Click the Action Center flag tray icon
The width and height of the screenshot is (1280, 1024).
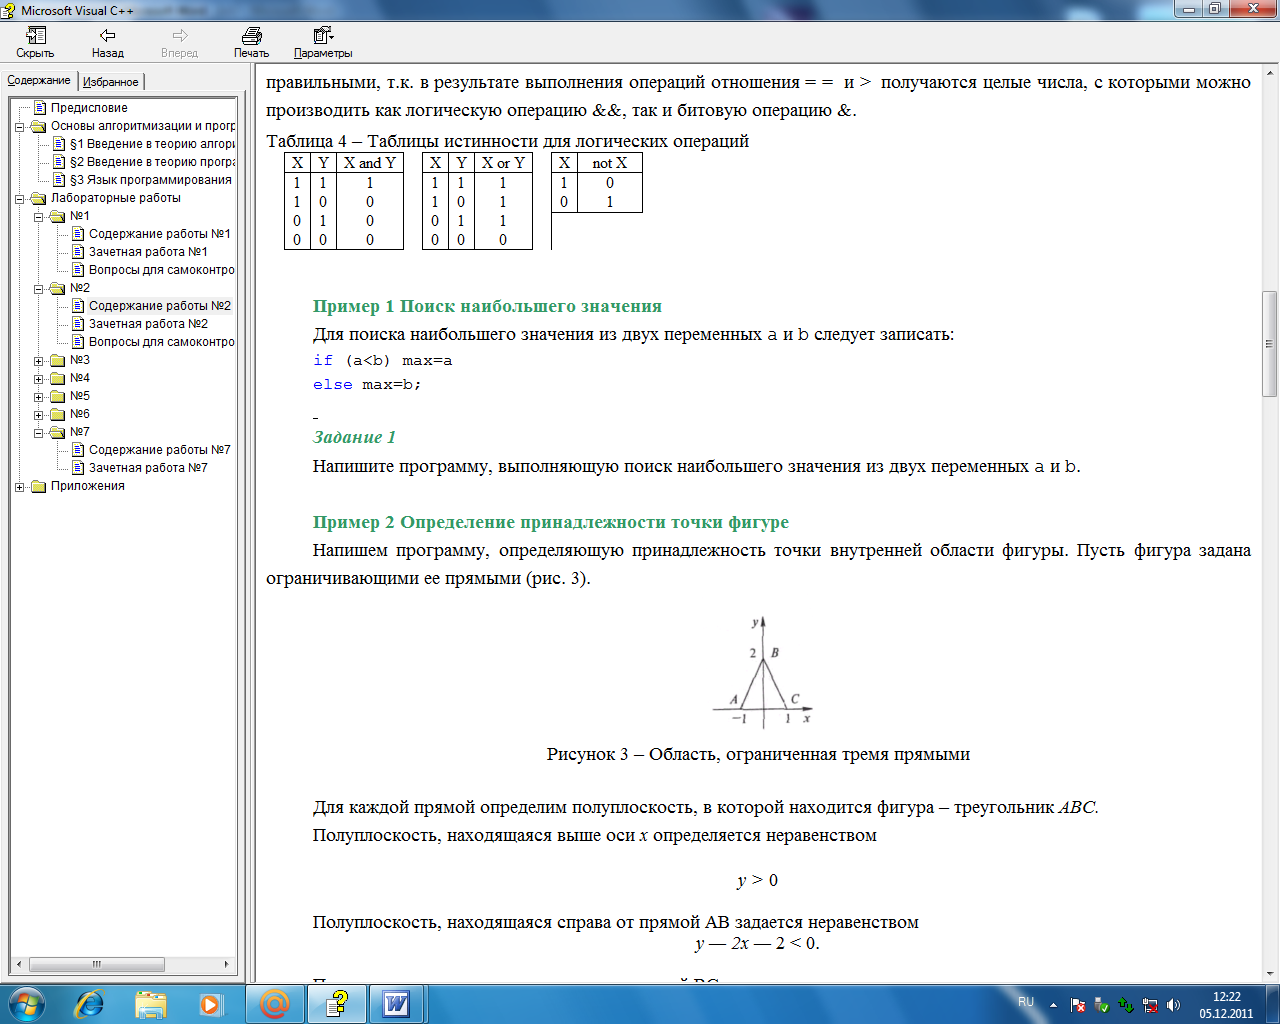pos(1078,1005)
